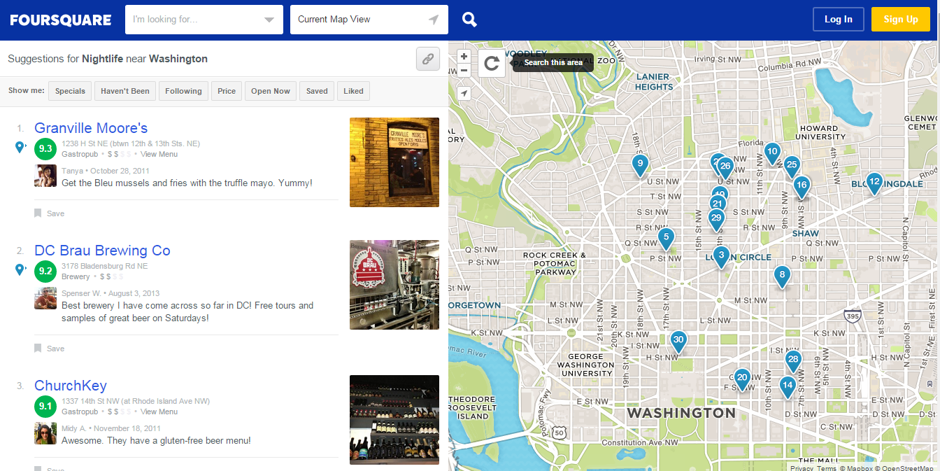Click the 9.3 rating badge

coord(45,149)
